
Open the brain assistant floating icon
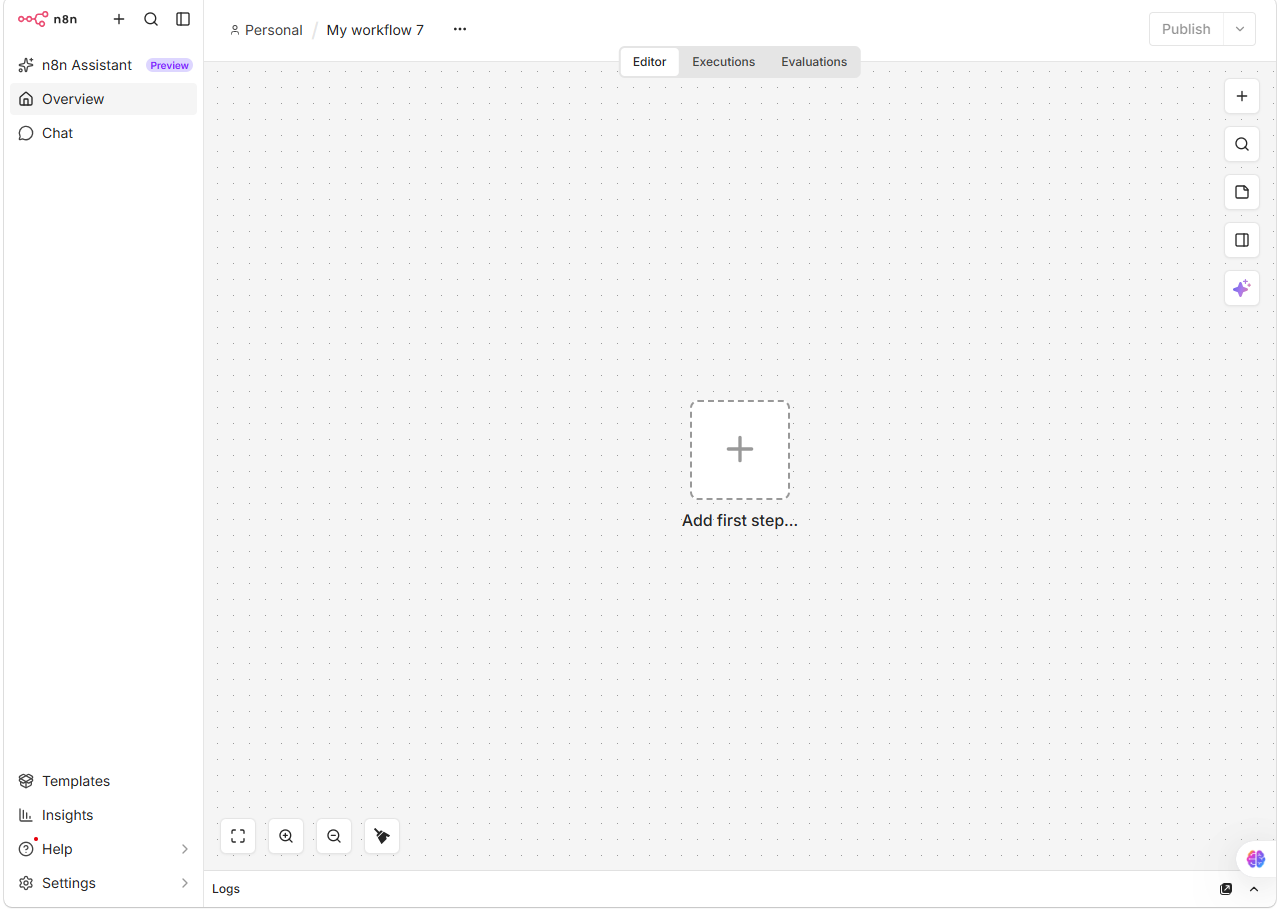pos(1256,859)
